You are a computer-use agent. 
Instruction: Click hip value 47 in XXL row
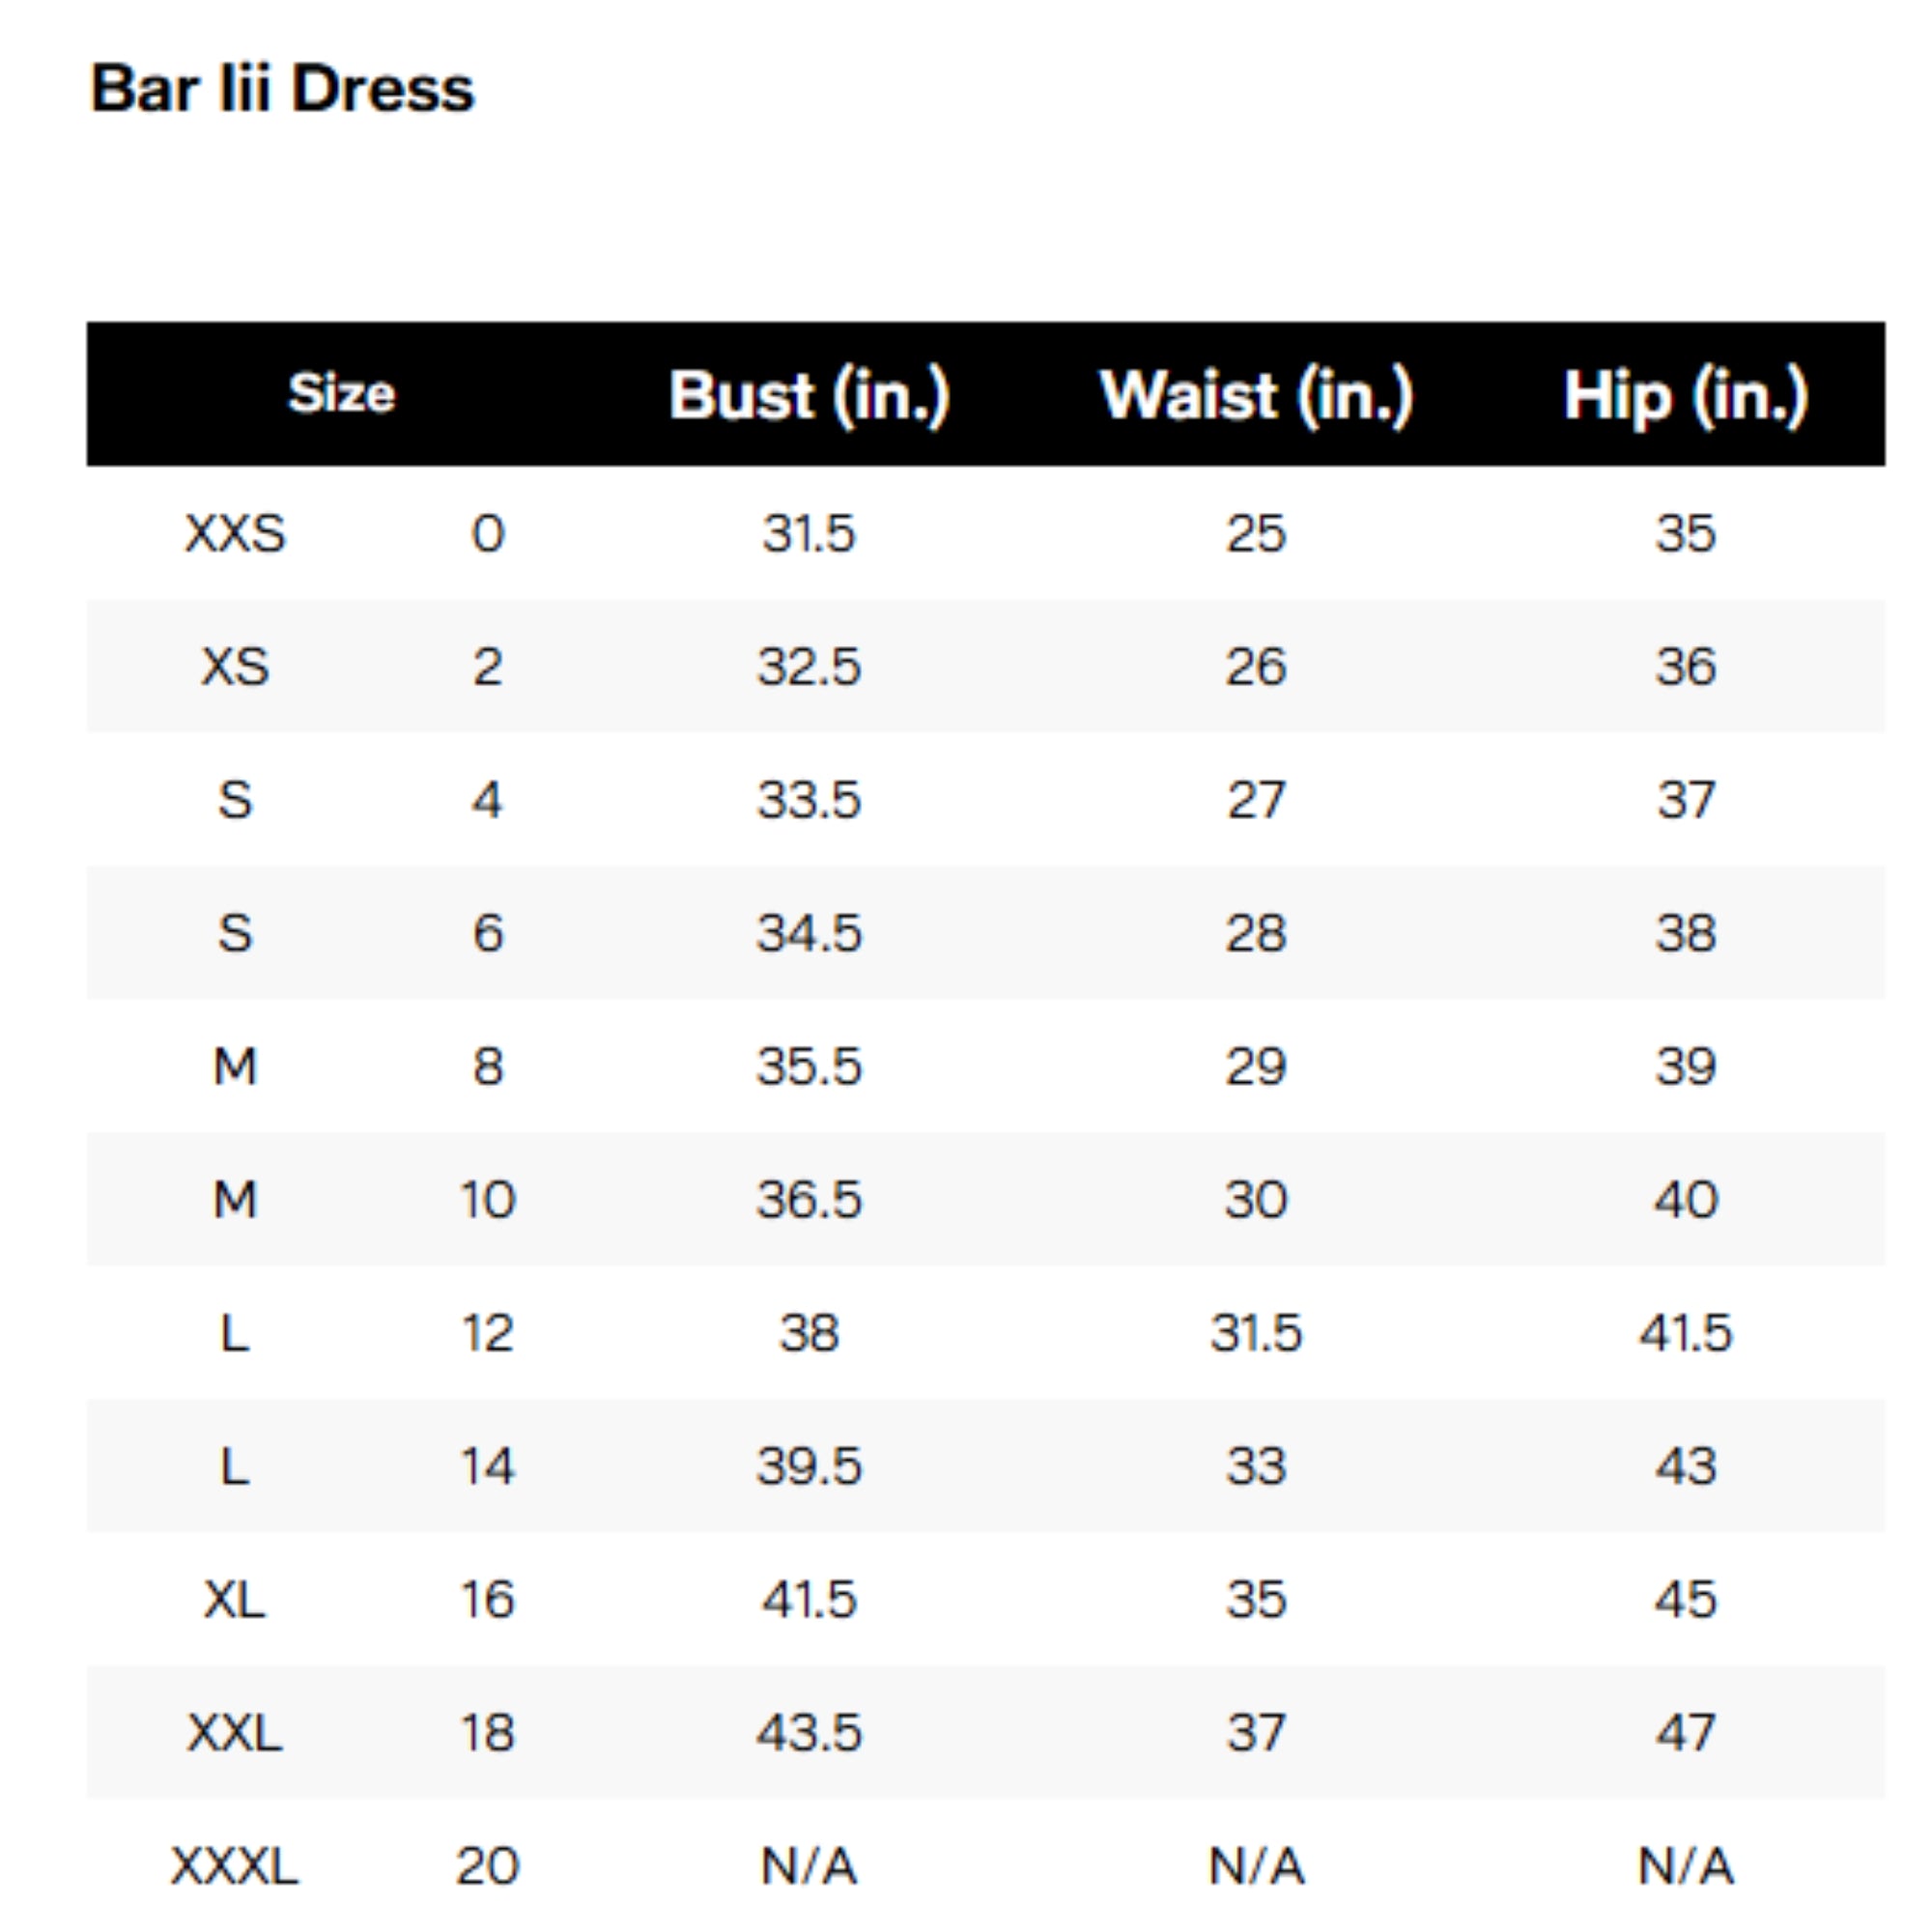click(1685, 1732)
